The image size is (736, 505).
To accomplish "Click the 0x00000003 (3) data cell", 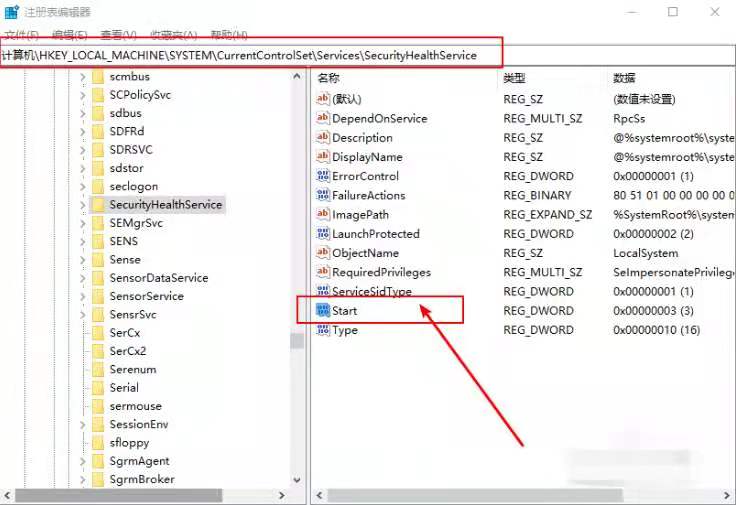I will [x=653, y=311].
